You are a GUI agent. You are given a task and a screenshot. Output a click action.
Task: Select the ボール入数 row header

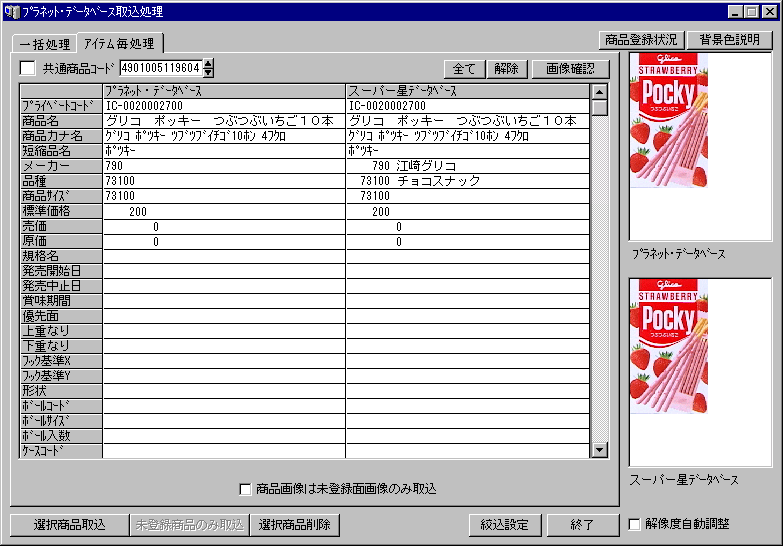pos(61,436)
